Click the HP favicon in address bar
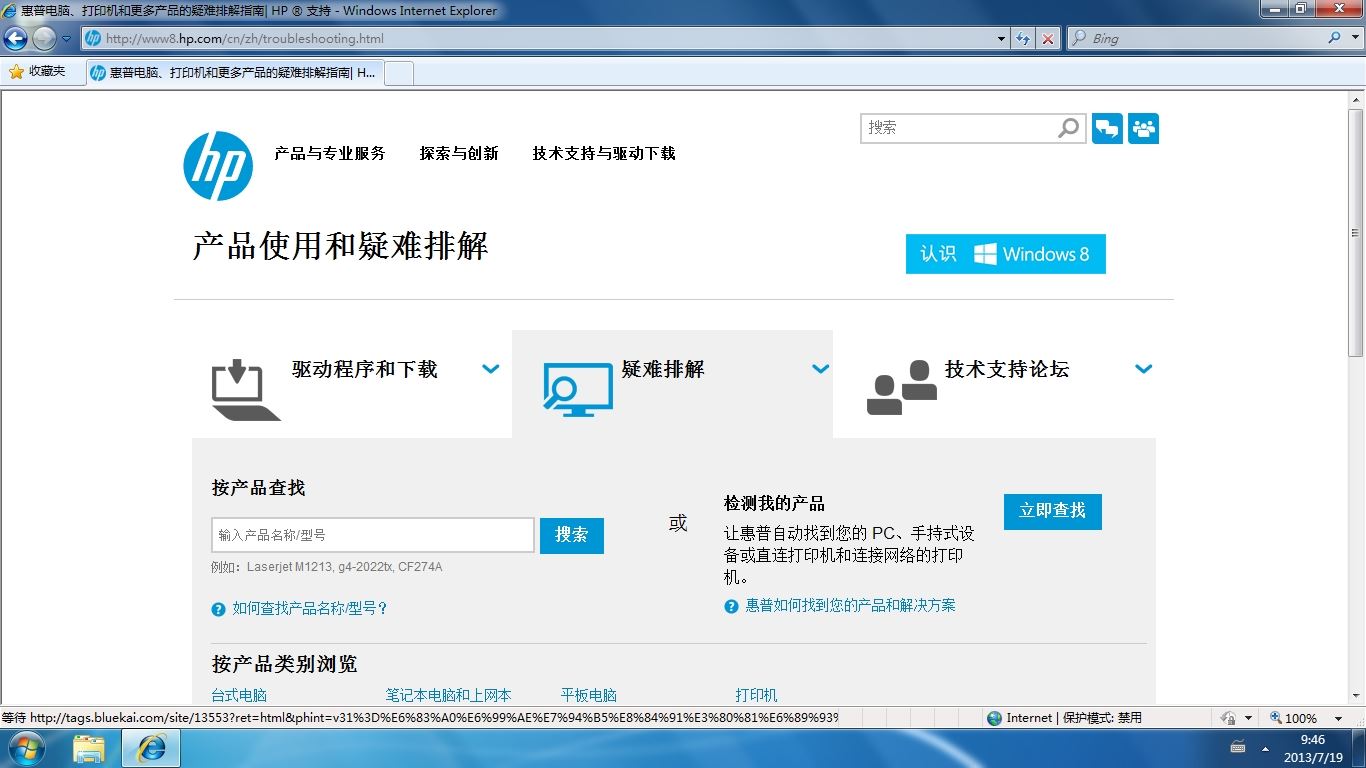Screen dimensions: 1366x768 click(x=93, y=39)
